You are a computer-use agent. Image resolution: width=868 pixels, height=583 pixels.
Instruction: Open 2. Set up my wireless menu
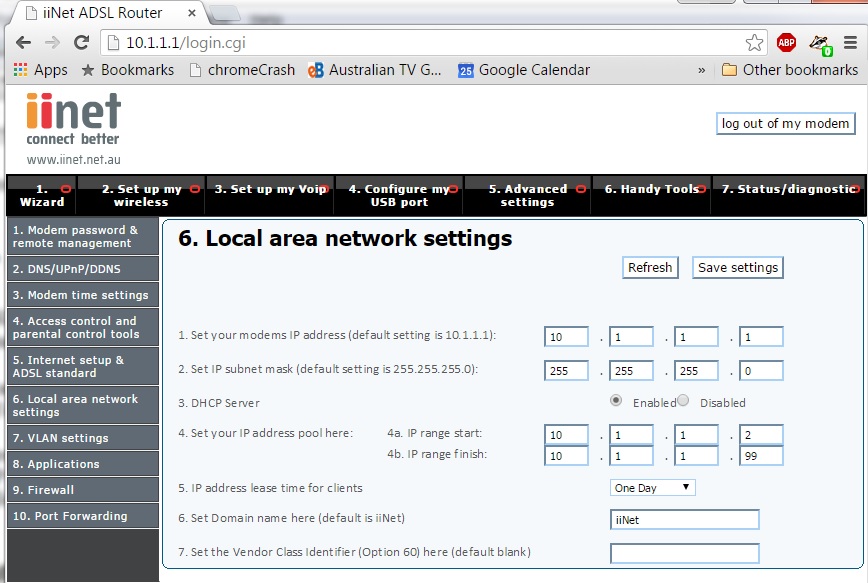click(141, 195)
